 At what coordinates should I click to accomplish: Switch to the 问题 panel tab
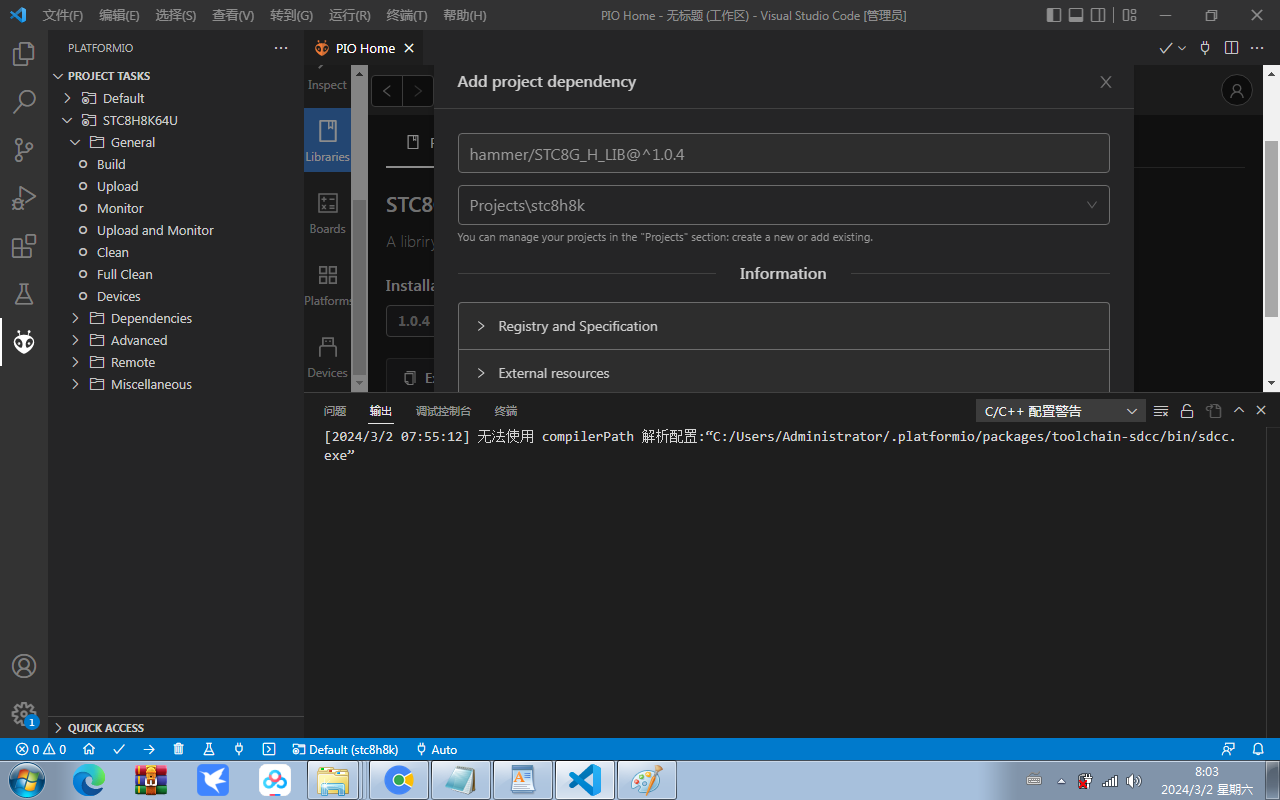335,411
